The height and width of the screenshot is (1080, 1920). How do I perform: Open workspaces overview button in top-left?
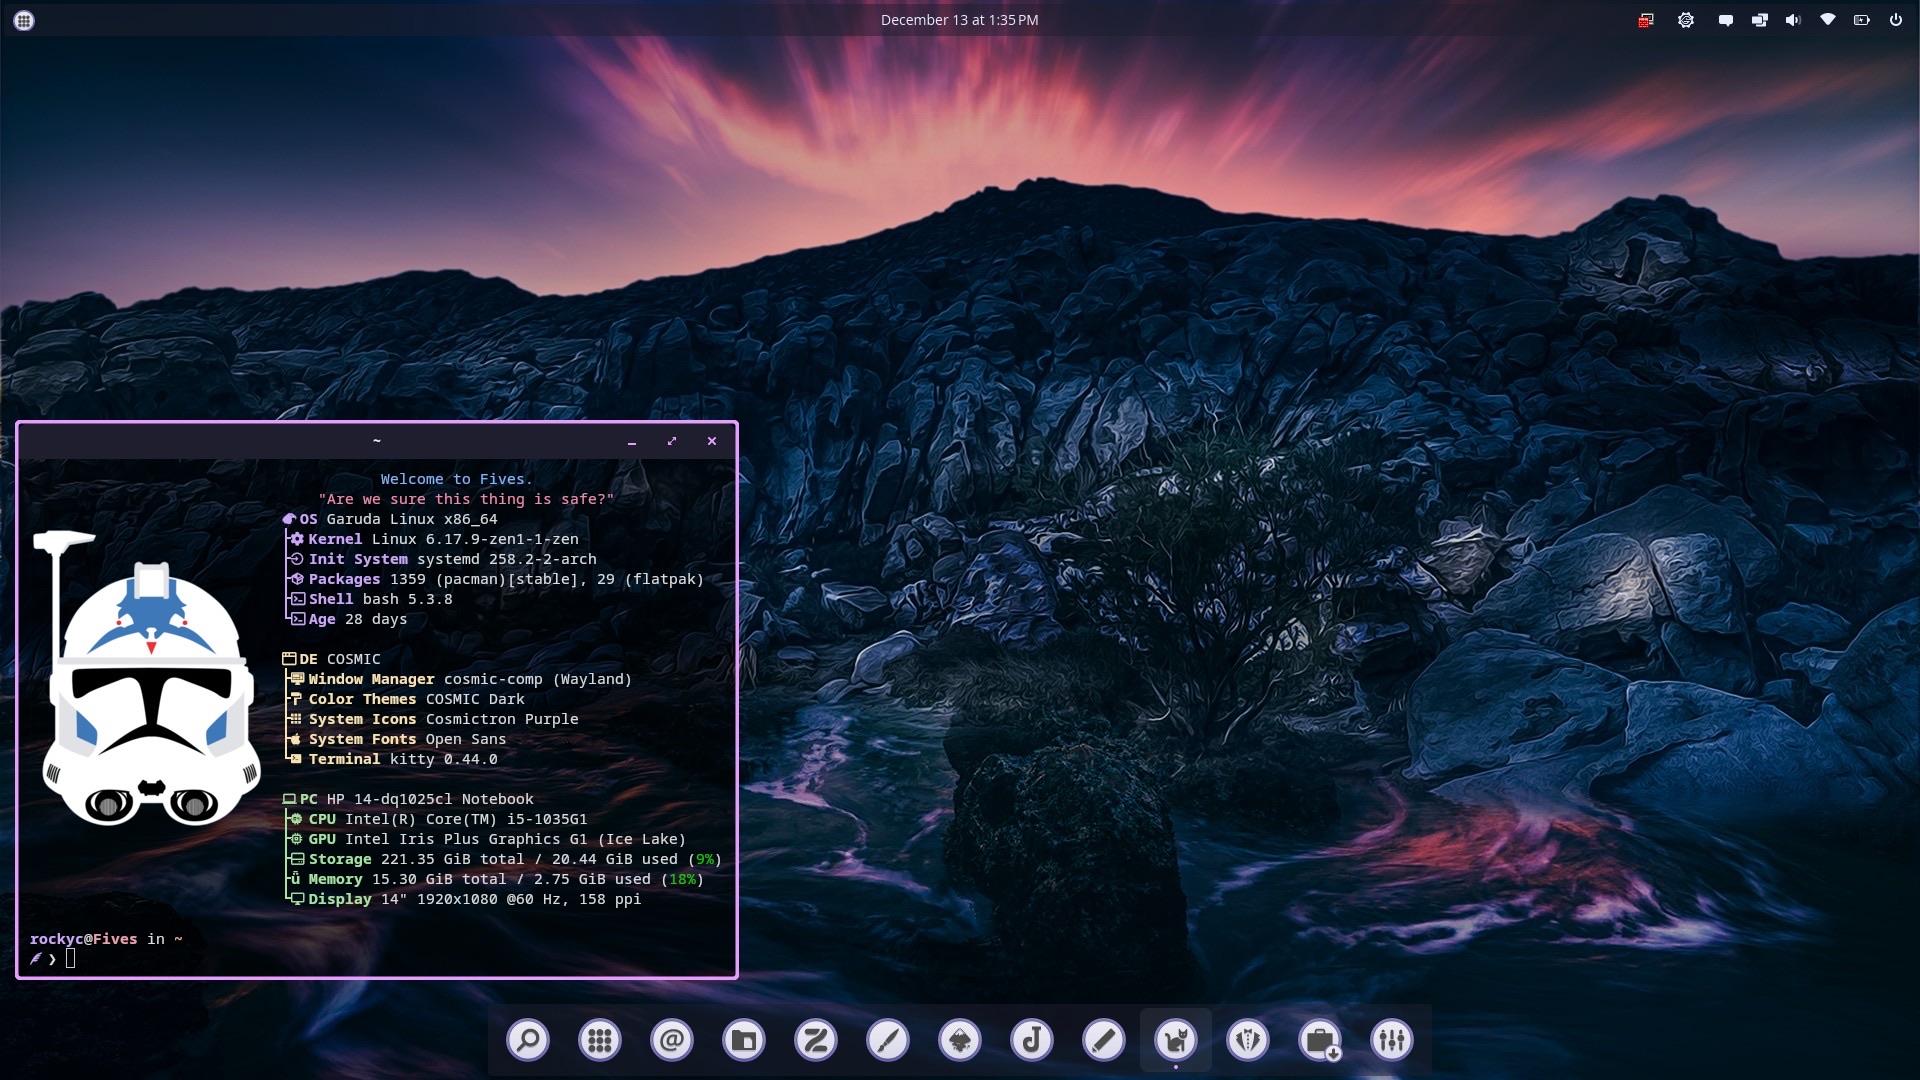pyautogui.click(x=24, y=20)
